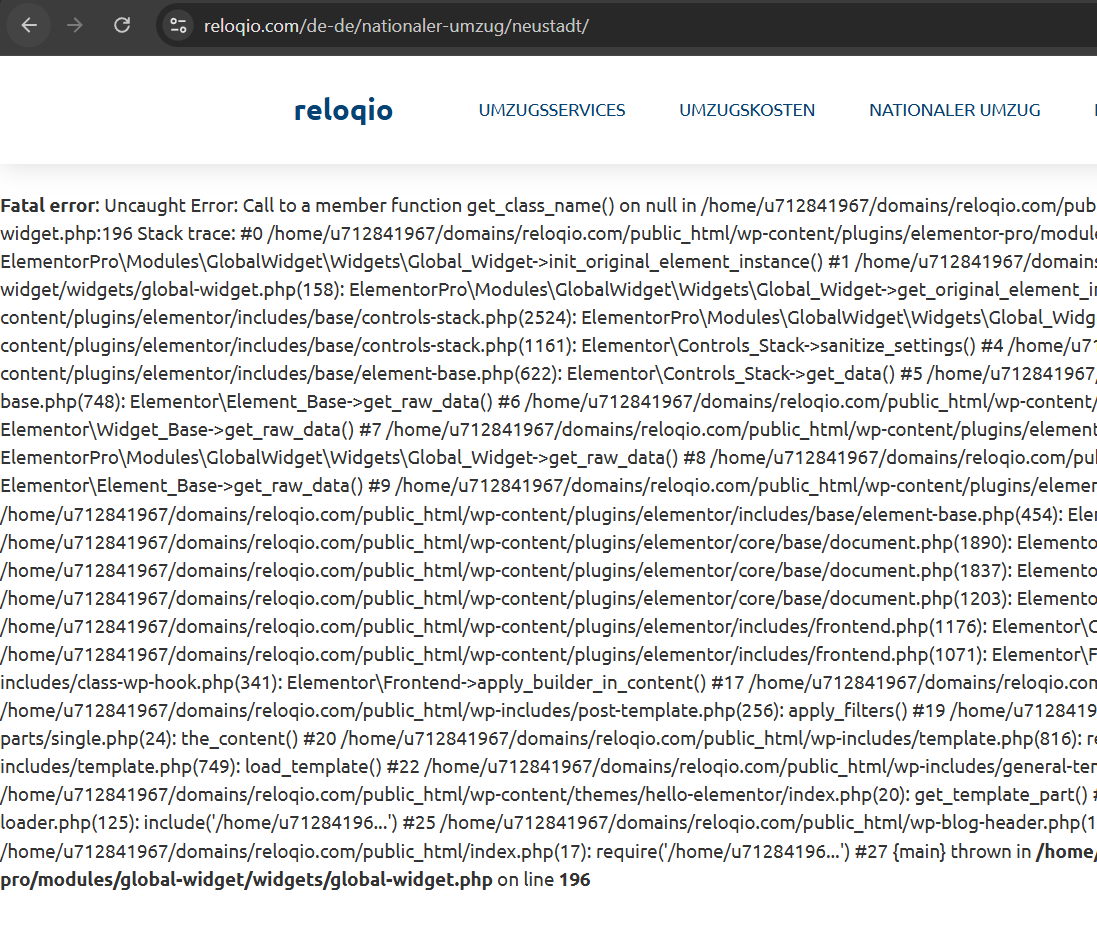1097x936 pixels.
Task: Open the UMZUGSSERVICES menu
Action: (x=552, y=110)
